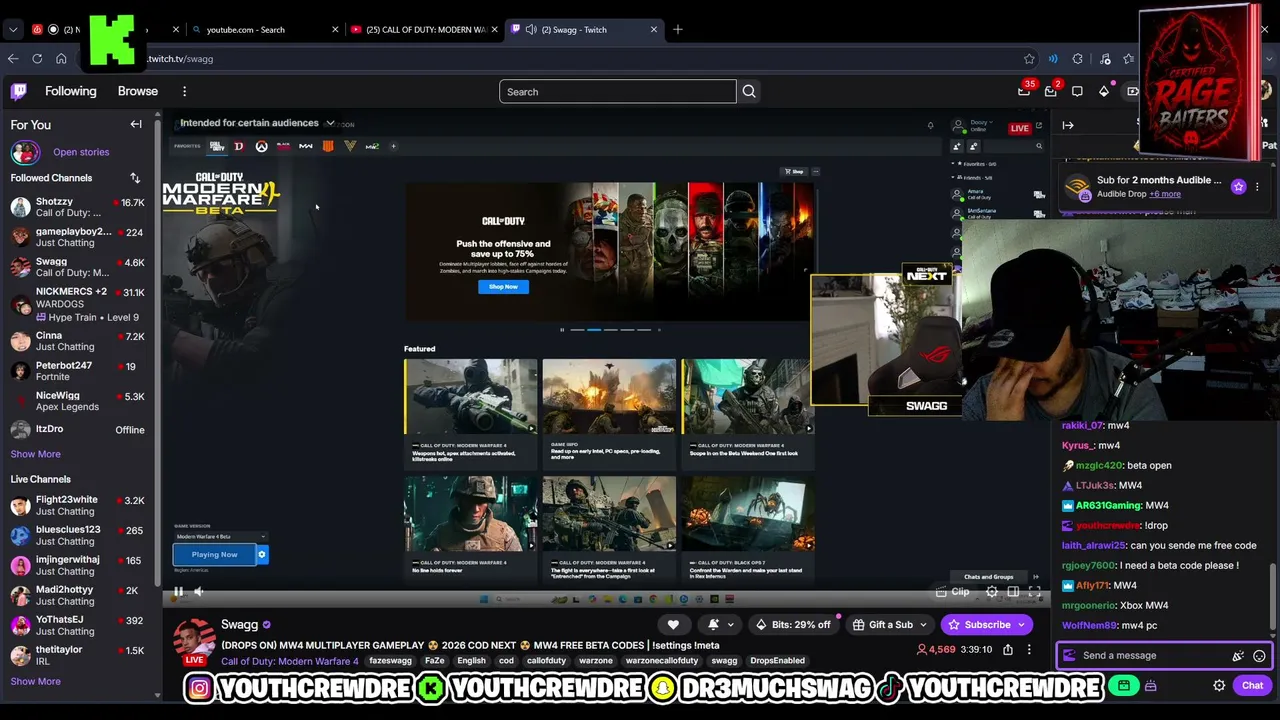Make the stream player fullscreen
This screenshot has width=1280, height=720.
pos(1035,592)
